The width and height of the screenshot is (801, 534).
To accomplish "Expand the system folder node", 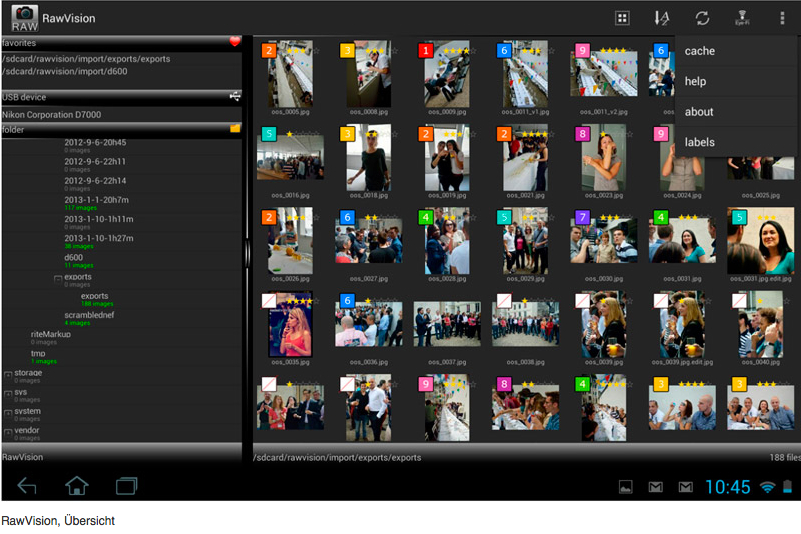I will [x=8, y=413].
